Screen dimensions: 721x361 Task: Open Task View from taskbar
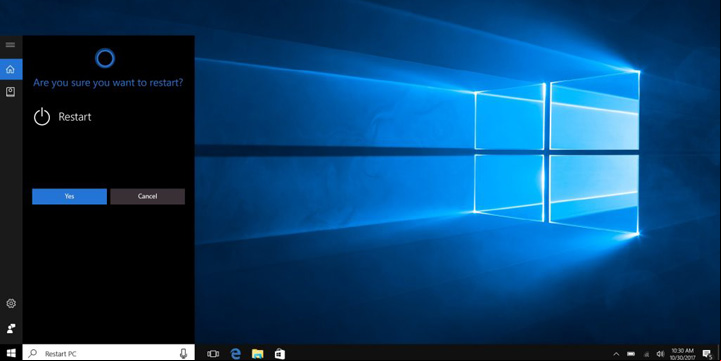click(213, 354)
